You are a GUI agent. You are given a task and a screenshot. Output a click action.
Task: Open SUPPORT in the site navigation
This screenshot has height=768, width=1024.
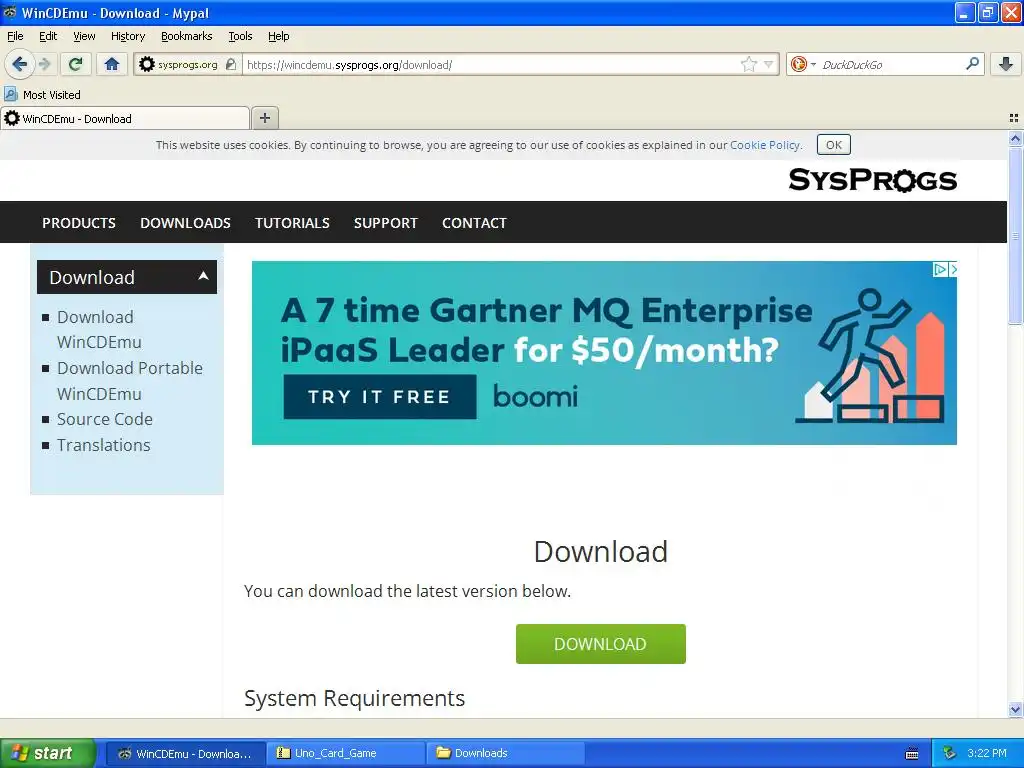coord(385,223)
